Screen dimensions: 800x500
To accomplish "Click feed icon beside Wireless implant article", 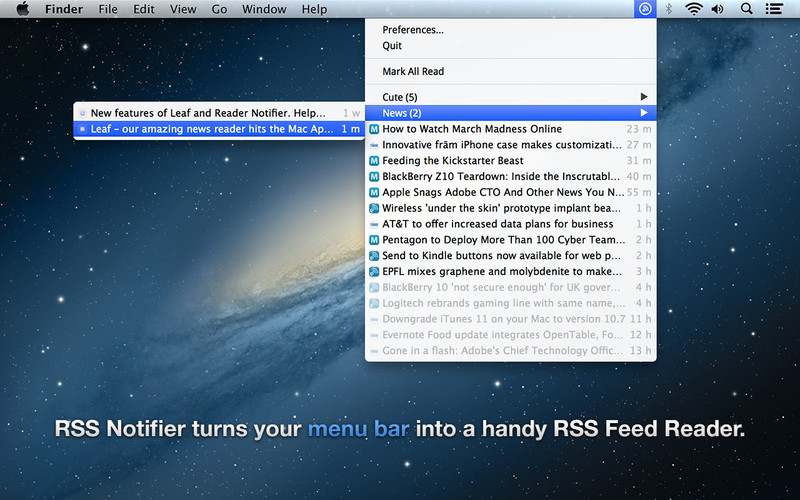I will tap(374, 208).
